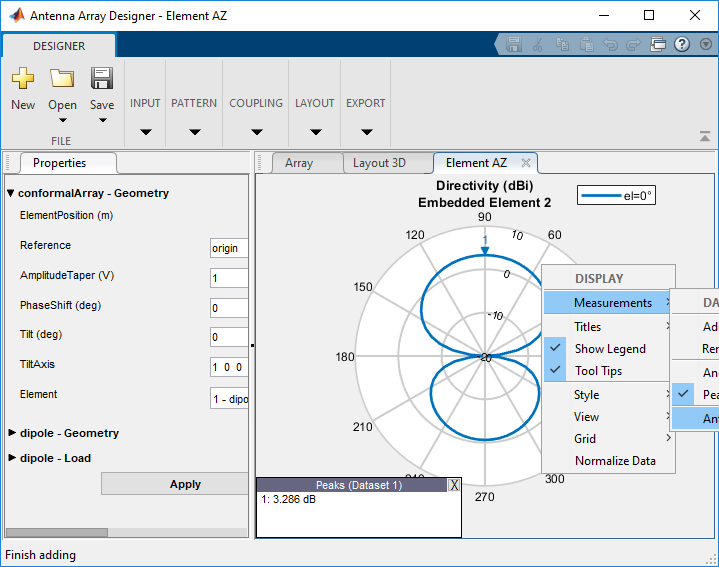Open the Help question mark icon
The height and width of the screenshot is (567, 719).
(x=682, y=45)
